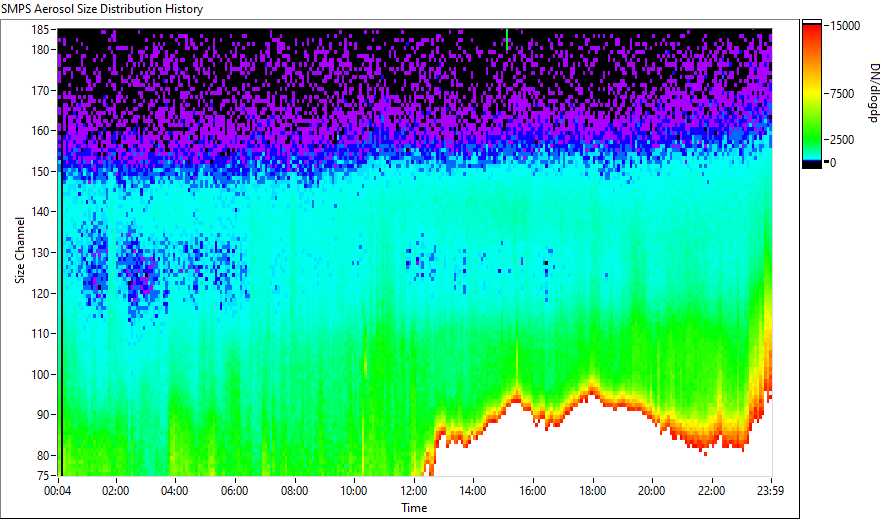This screenshot has width=884, height=519.
Task: Click the Size Channel axis label
Action: pos(20,250)
